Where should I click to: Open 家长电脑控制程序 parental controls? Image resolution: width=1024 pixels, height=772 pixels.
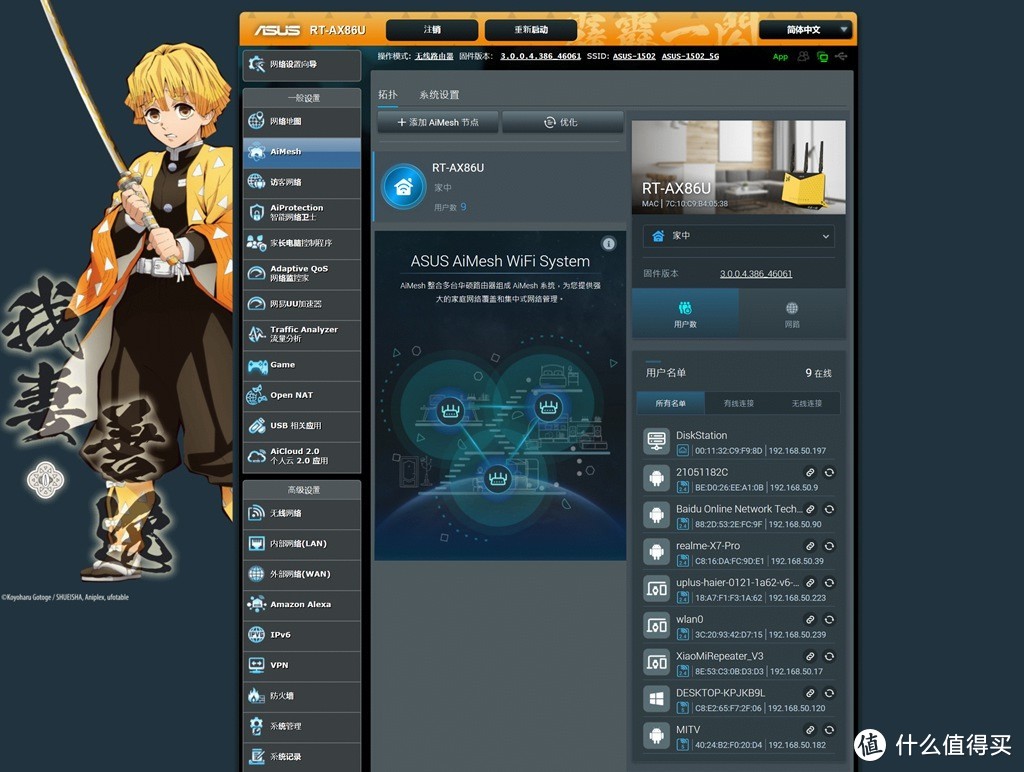coord(302,243)
